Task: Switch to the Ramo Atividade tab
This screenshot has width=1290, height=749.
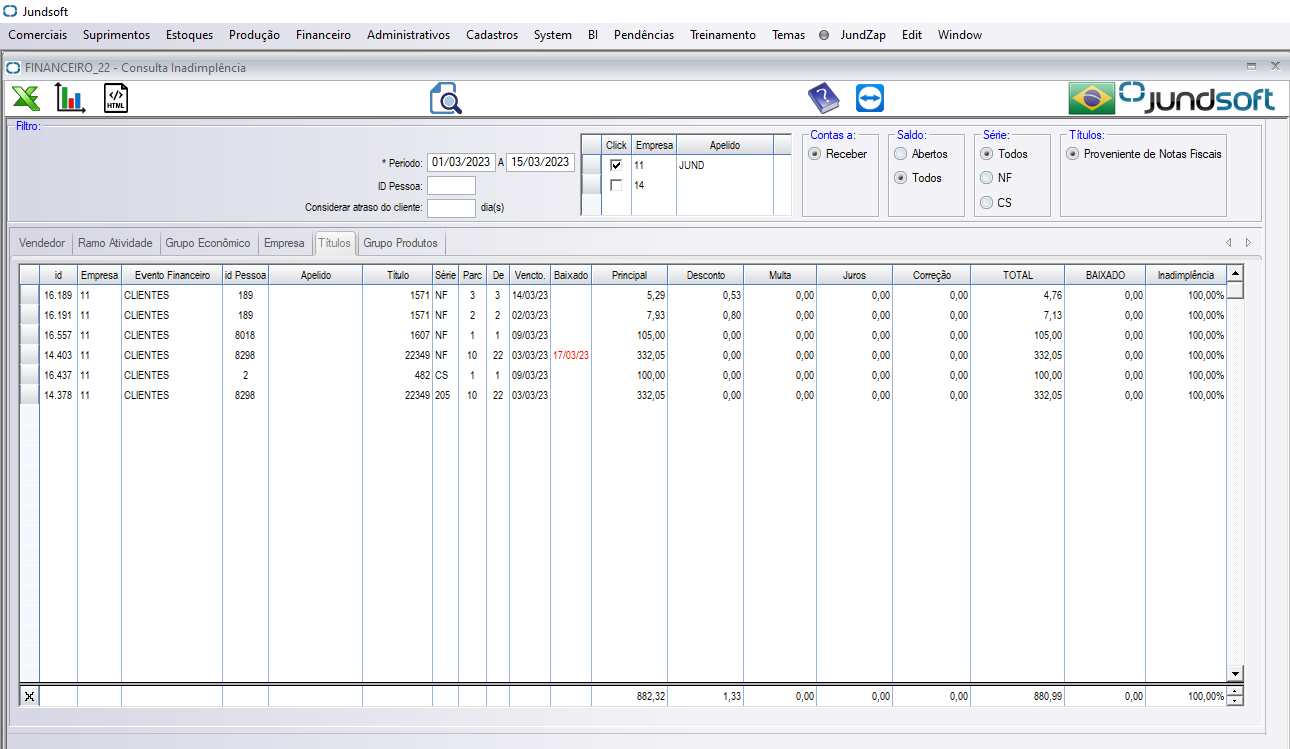Action: point(115,243)
